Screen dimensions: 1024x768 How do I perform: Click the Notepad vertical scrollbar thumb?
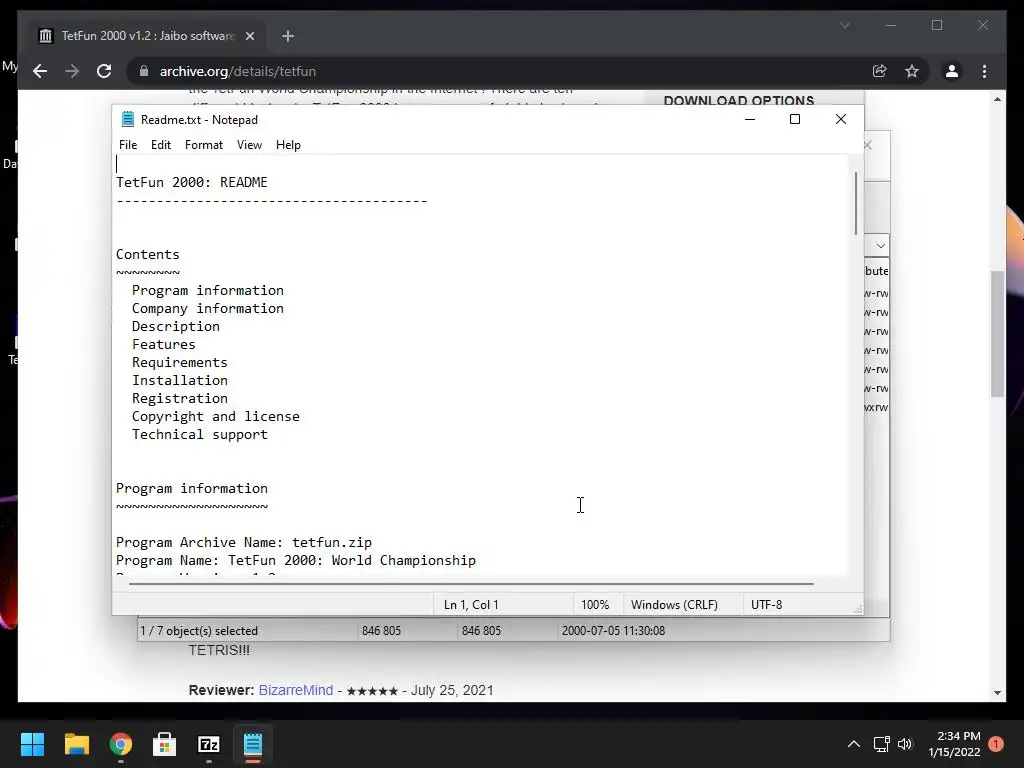856,203
